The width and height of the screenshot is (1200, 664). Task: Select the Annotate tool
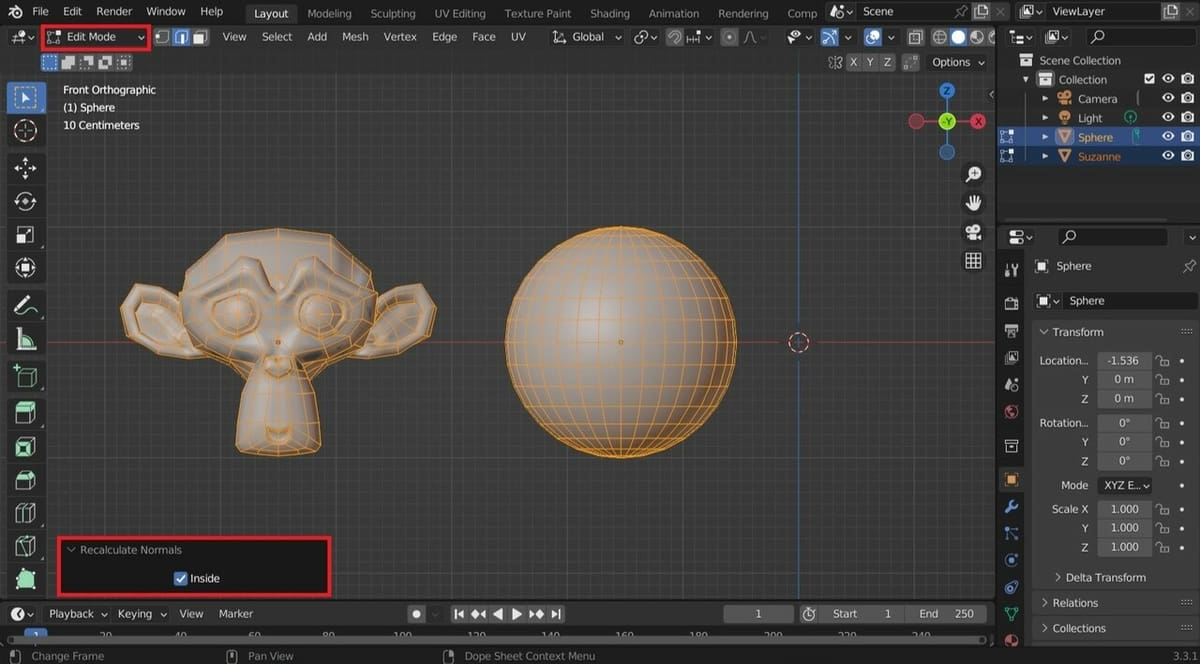coord(25,306)
